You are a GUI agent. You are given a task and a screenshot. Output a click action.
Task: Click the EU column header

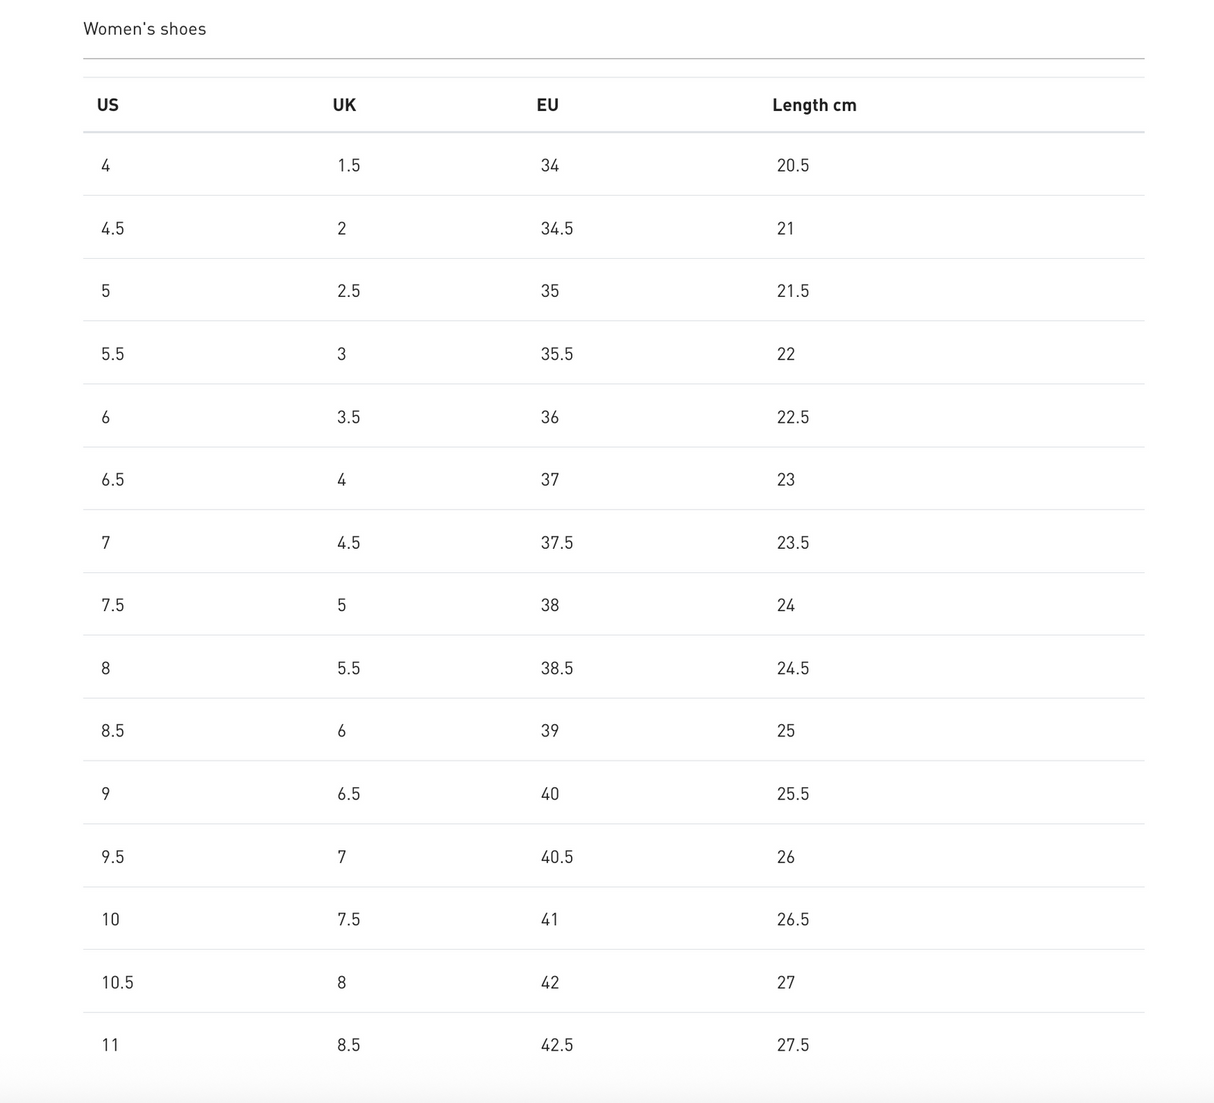547,105
